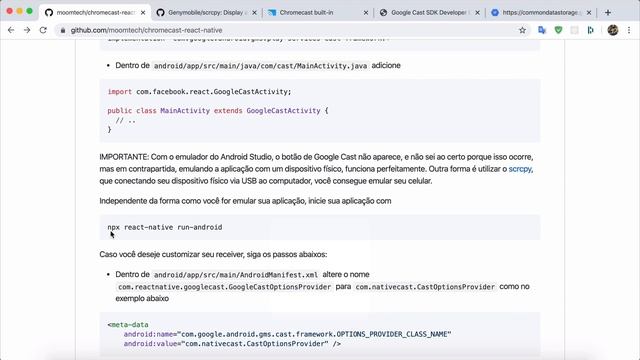Image resolution: width=640 pixels, height=360 pixels.
Task: Open the green shield extension
Action: [558, 30]
